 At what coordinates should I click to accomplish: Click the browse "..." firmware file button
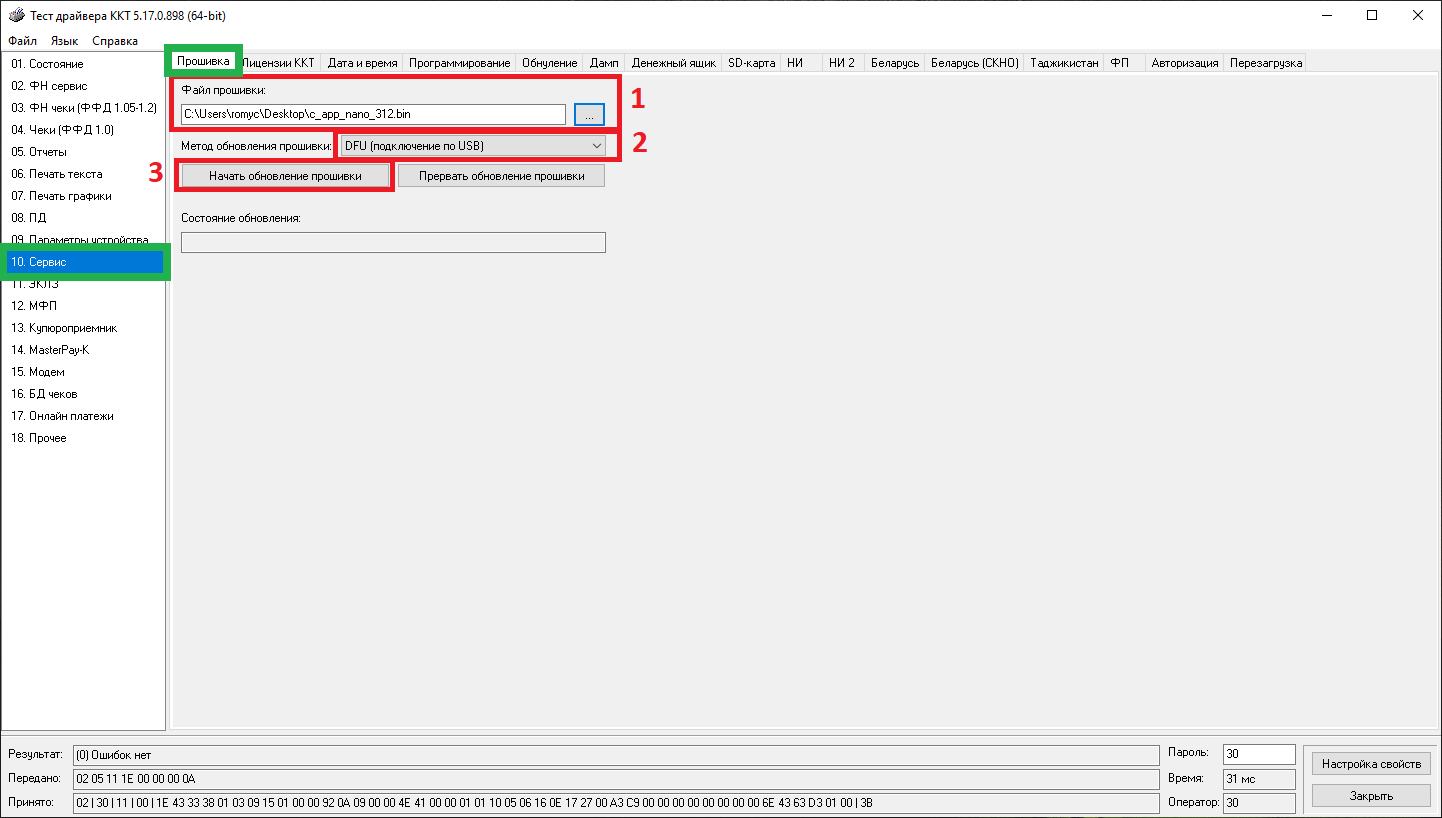589,115
